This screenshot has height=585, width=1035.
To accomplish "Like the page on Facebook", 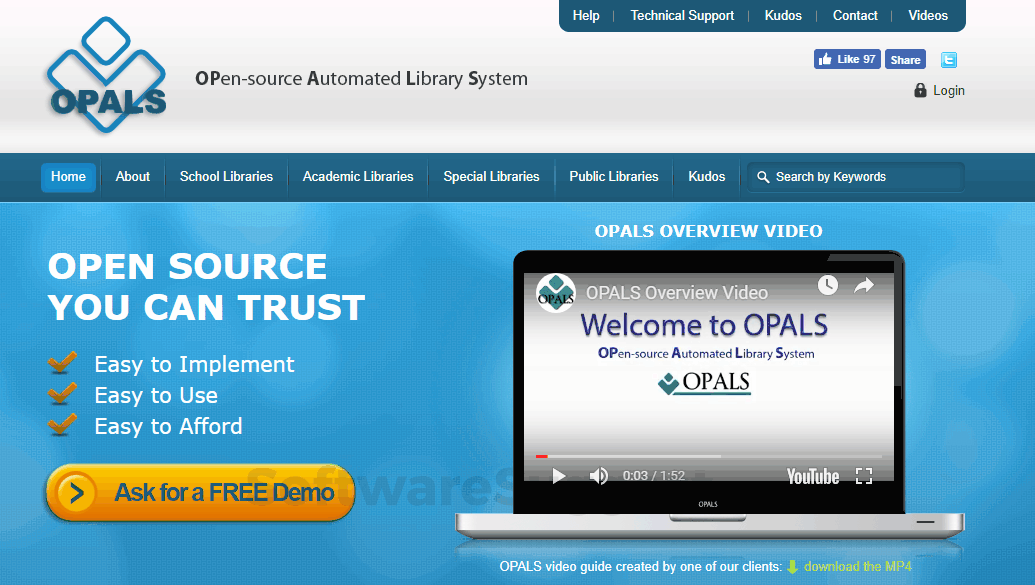I will click(x=847, y=59).
